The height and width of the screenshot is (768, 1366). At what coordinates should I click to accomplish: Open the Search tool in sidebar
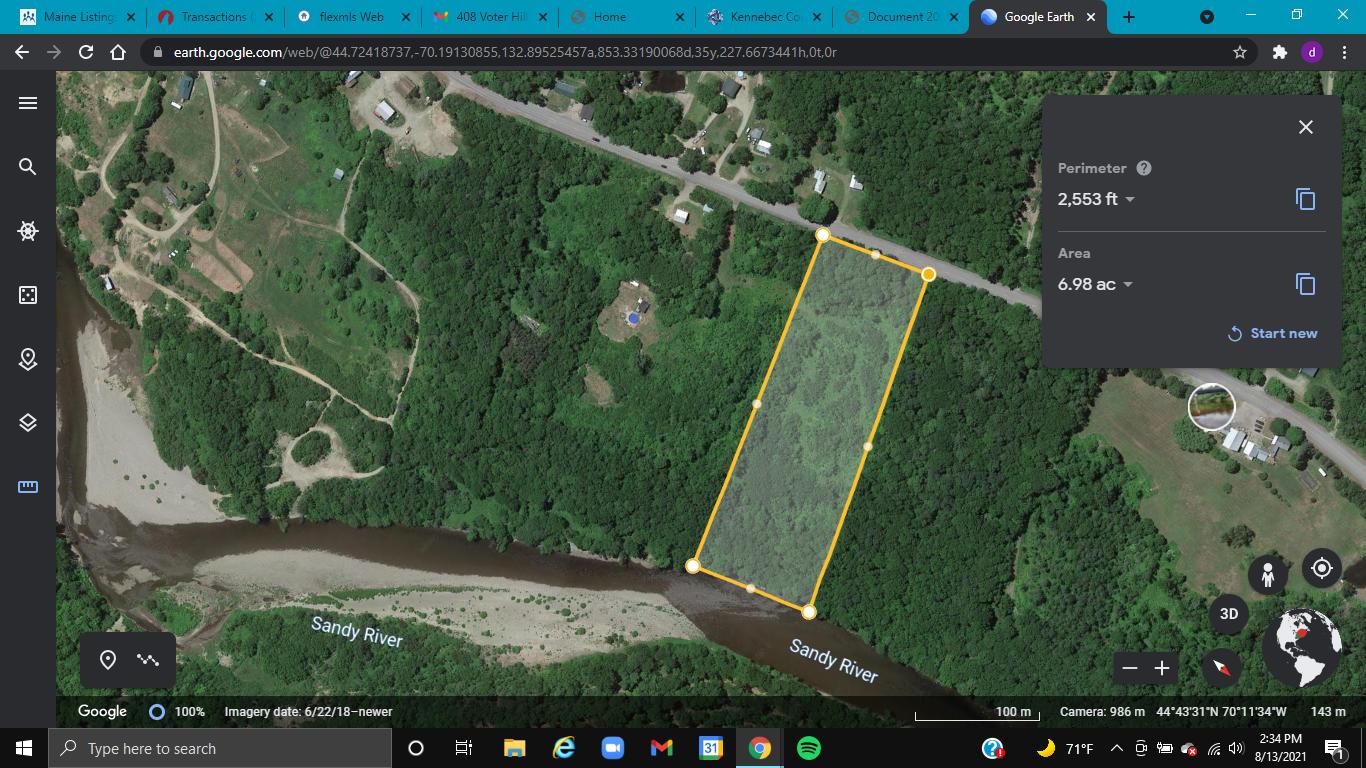(x=28, y=167)
